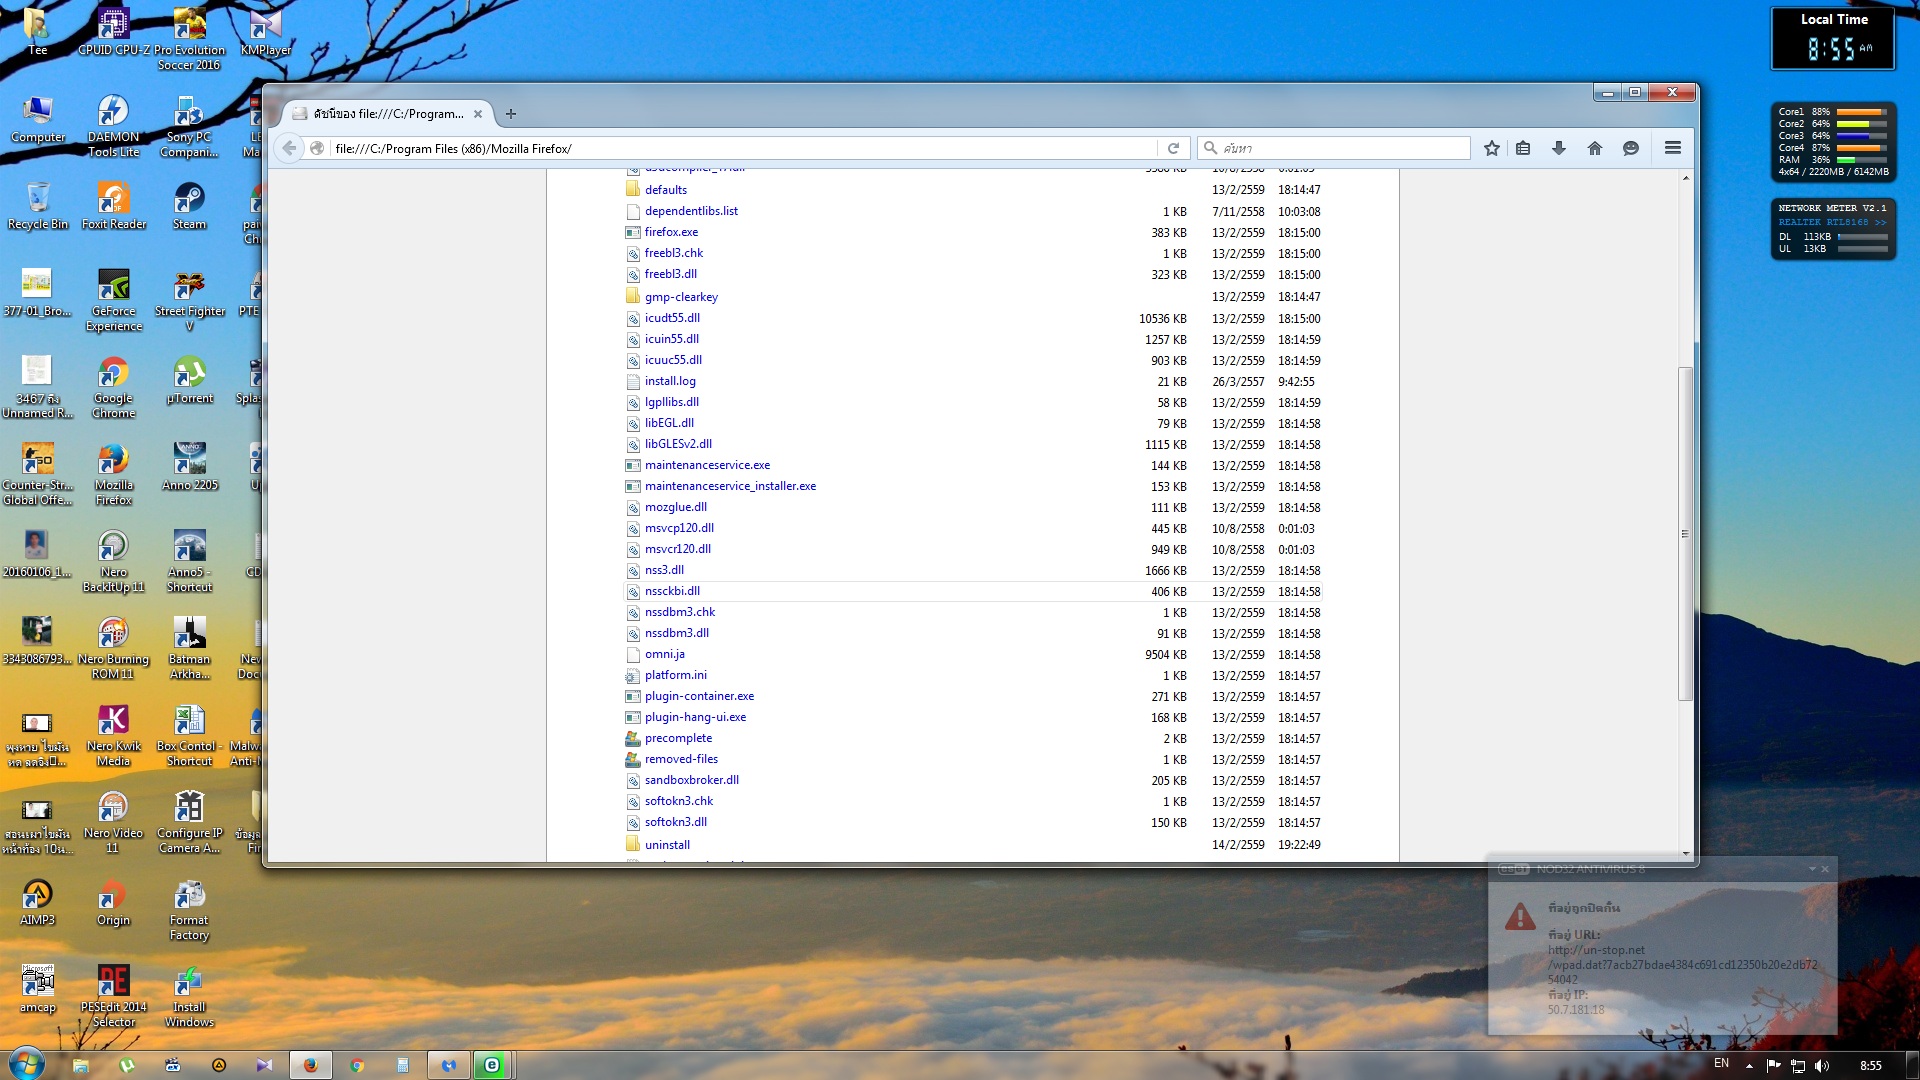
Task: Open Chrome from the taskbar
Action: [356, 1065]
